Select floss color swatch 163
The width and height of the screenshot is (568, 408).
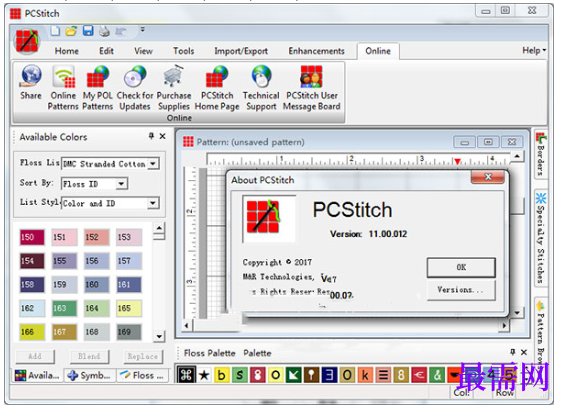click(64, 308)
